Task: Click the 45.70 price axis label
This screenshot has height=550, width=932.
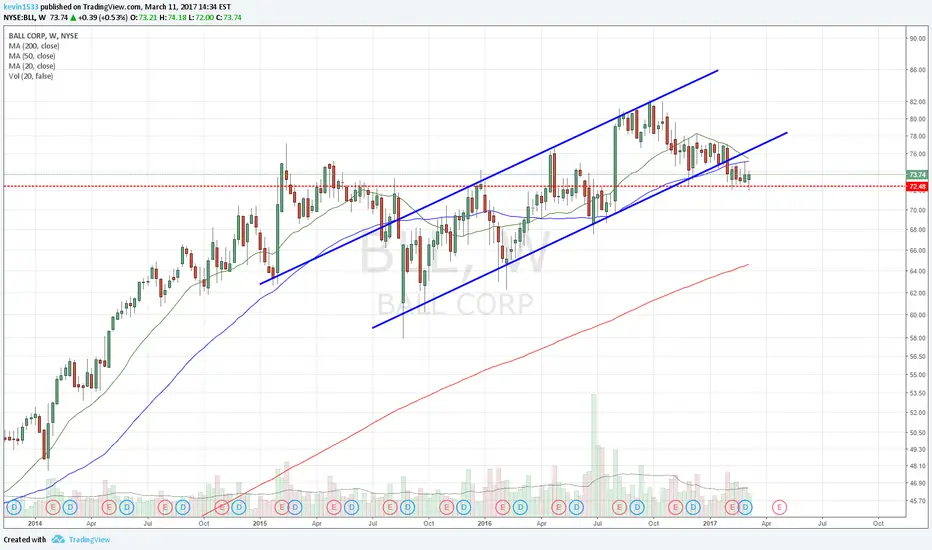Action: (917, 501)
